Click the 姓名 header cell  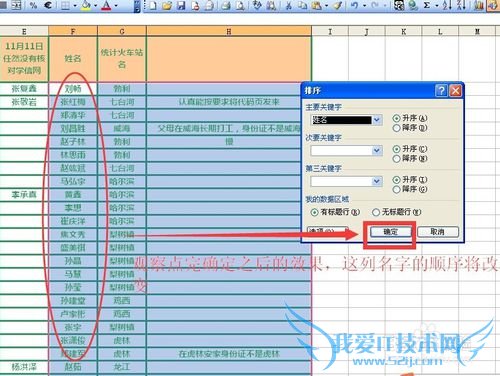point(73,59)
